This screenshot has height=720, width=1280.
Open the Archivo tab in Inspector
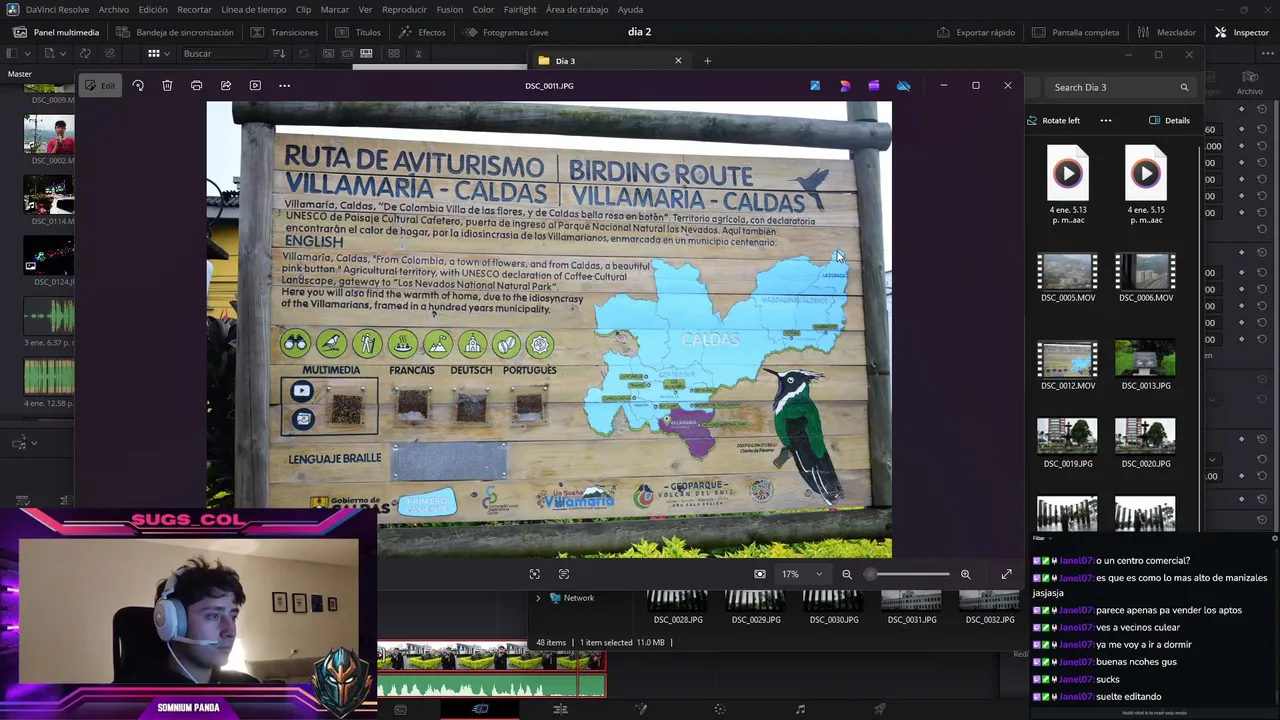(1250, 82)
